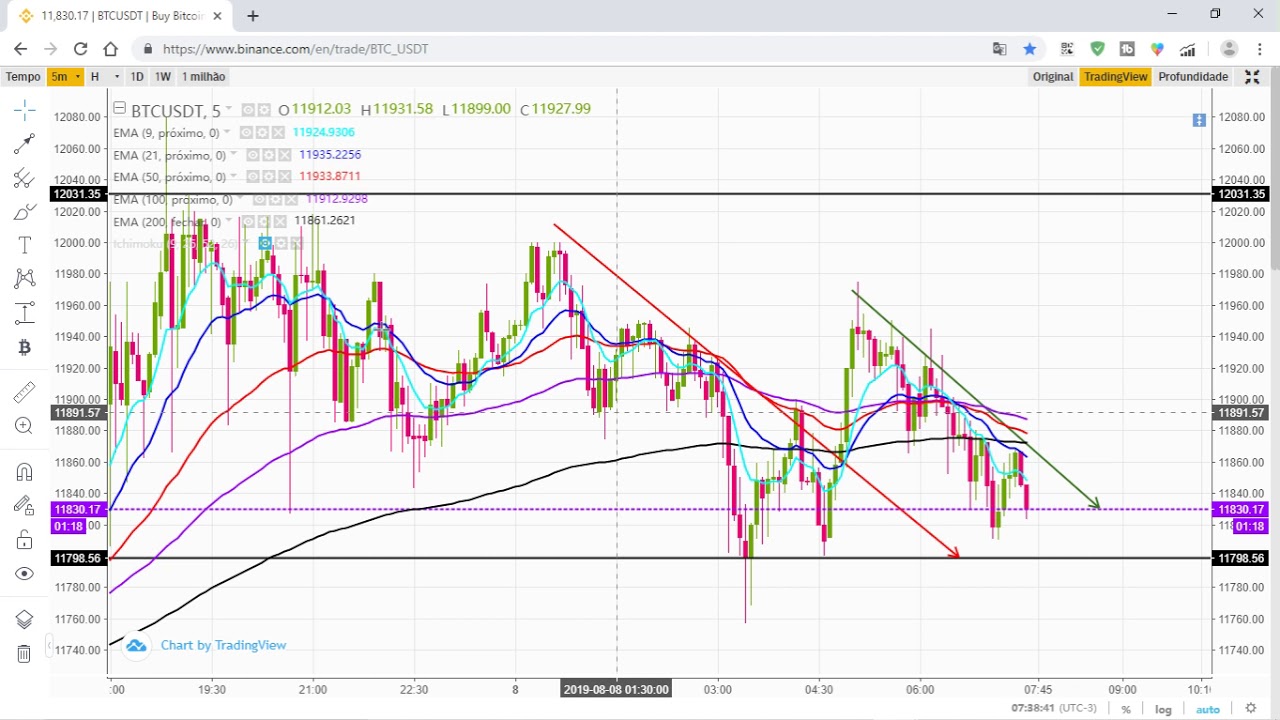1280x720 pixels.
Task: Hide EMA 21 indicator
Action: point(253,155)
